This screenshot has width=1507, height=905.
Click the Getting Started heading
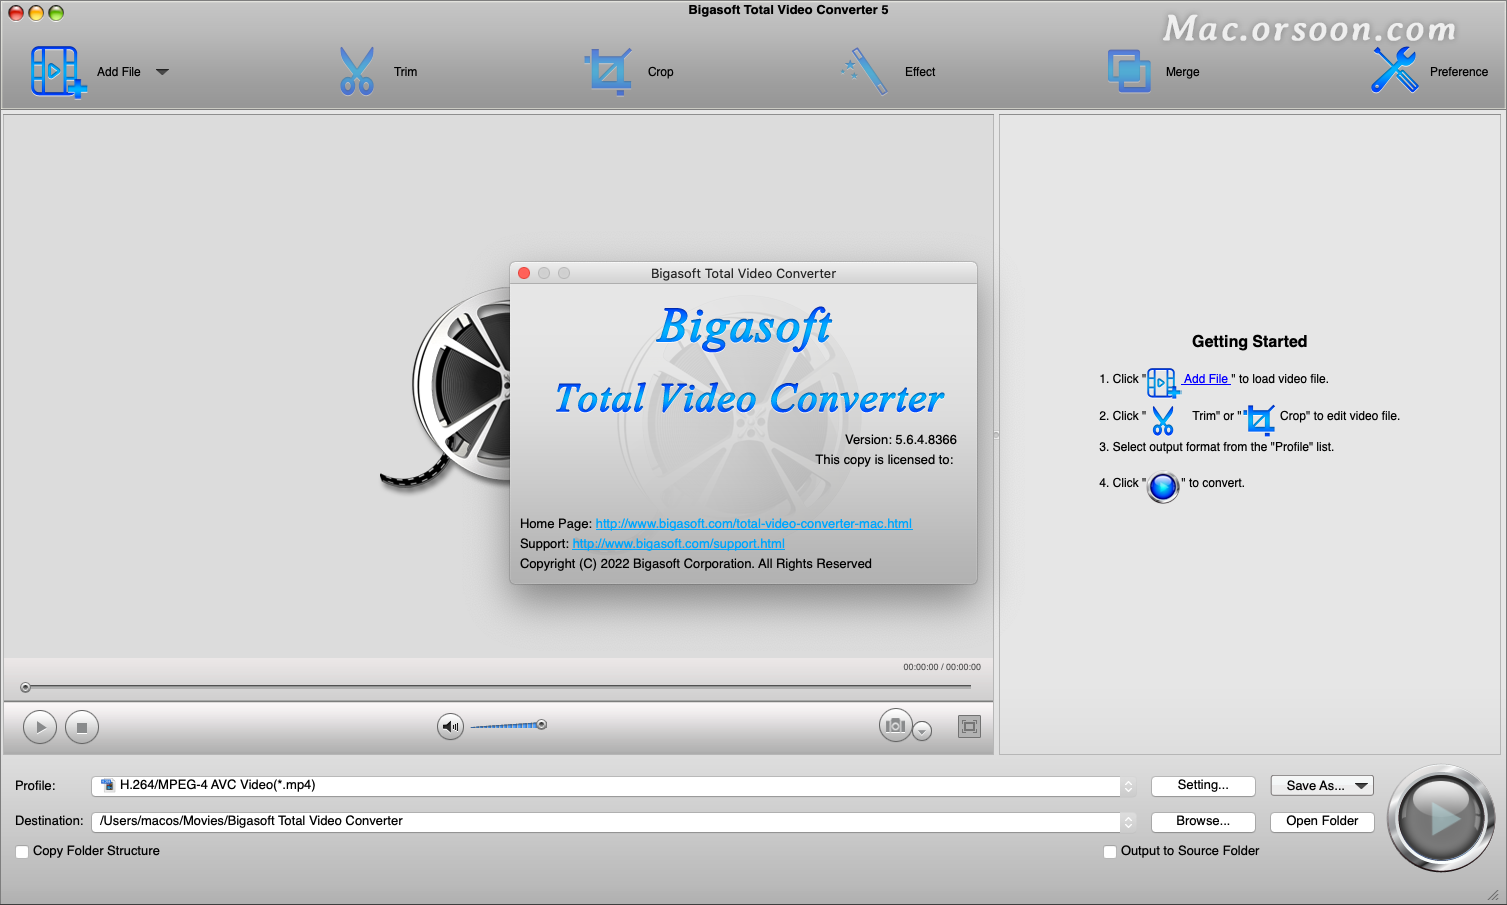pyautogui.click(x=1249, y=342)
